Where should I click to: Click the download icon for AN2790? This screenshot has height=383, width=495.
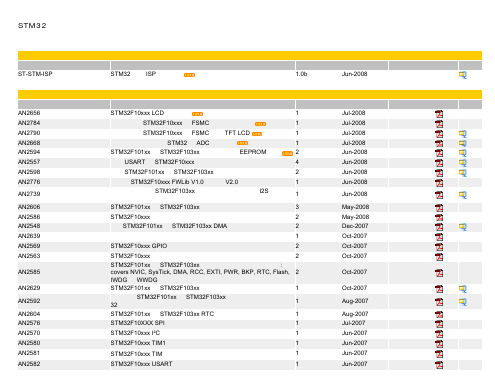(462, 134)
